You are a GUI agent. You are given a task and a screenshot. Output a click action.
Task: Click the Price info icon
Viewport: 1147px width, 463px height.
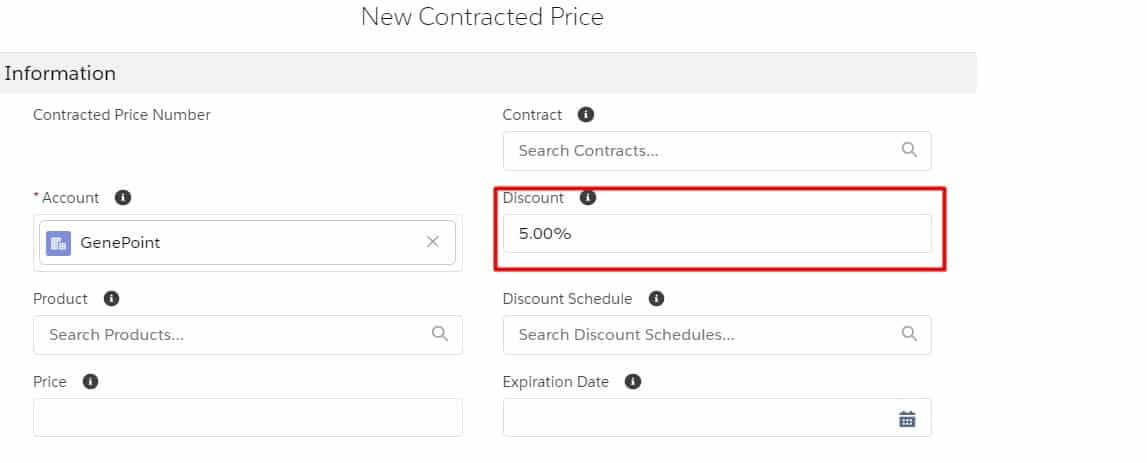tap(91, 382)
